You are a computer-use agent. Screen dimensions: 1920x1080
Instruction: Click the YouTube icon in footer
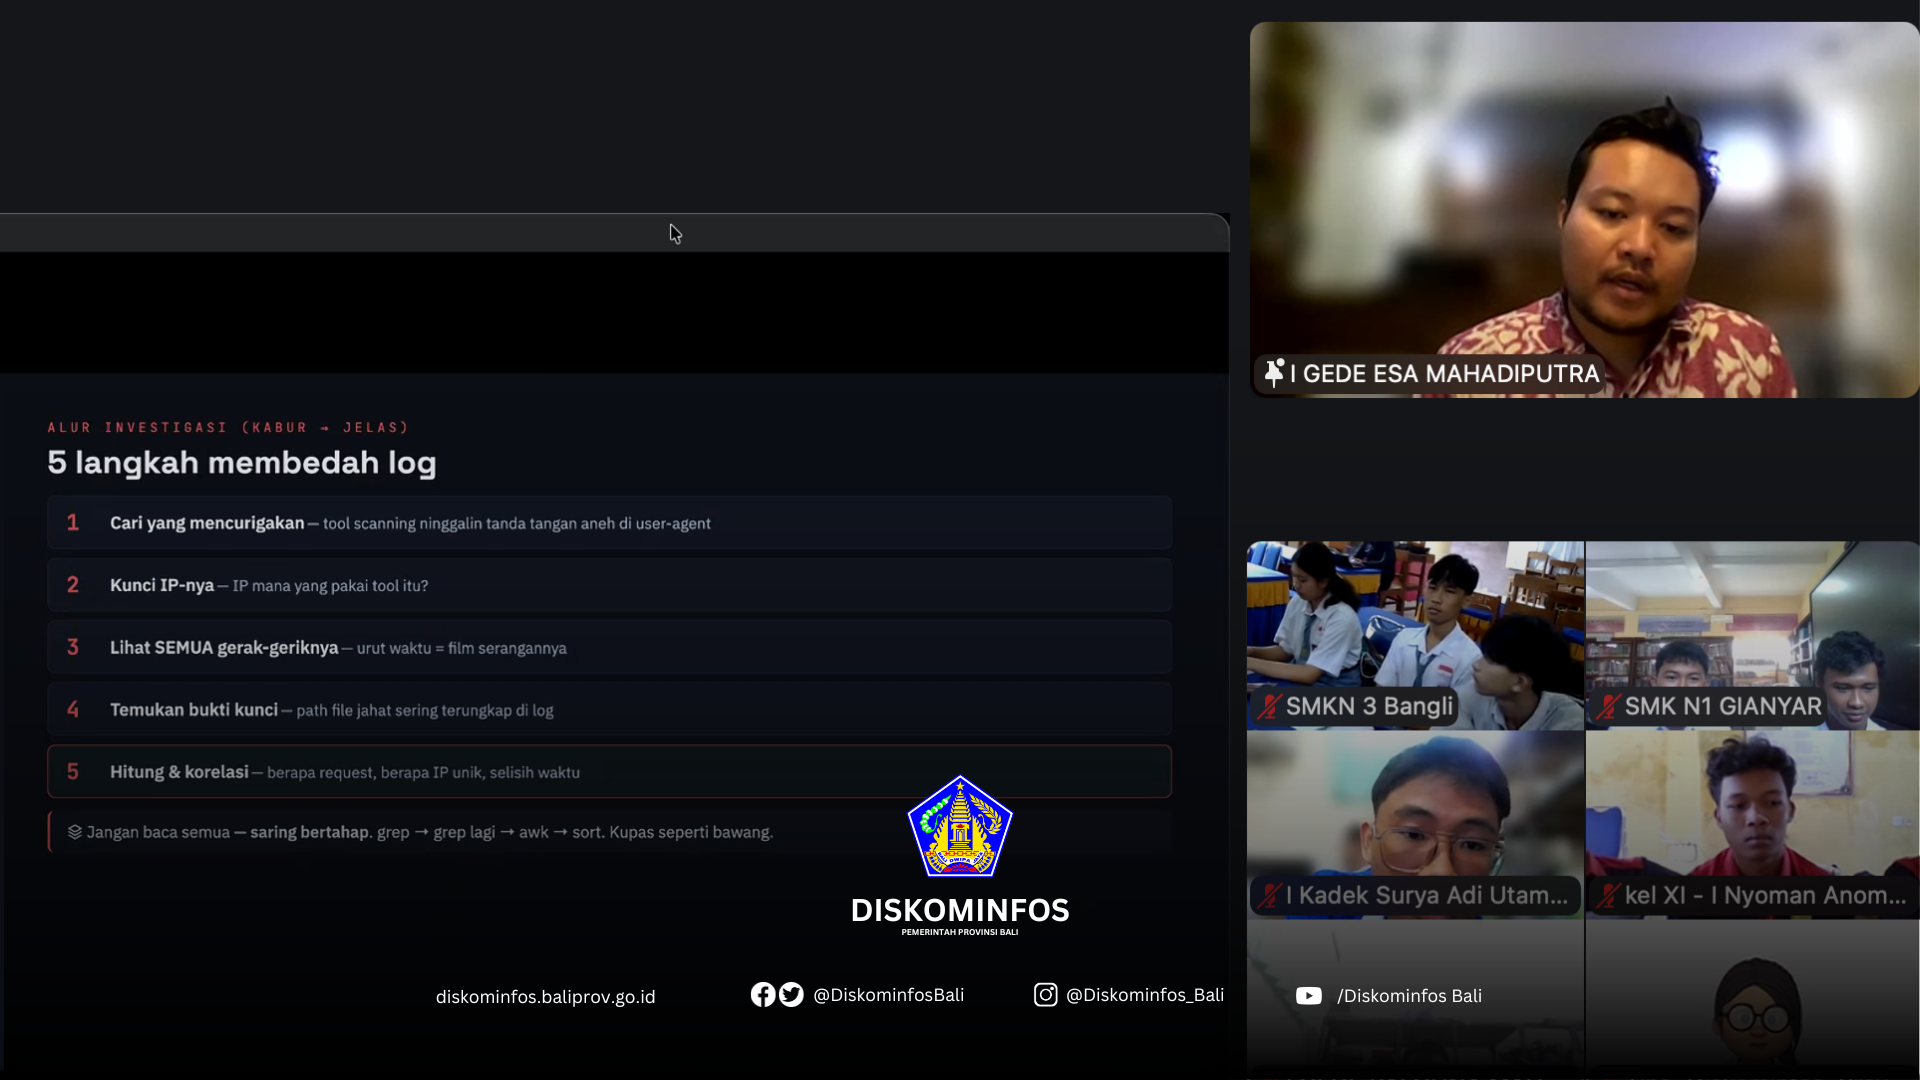point(1308,996)
